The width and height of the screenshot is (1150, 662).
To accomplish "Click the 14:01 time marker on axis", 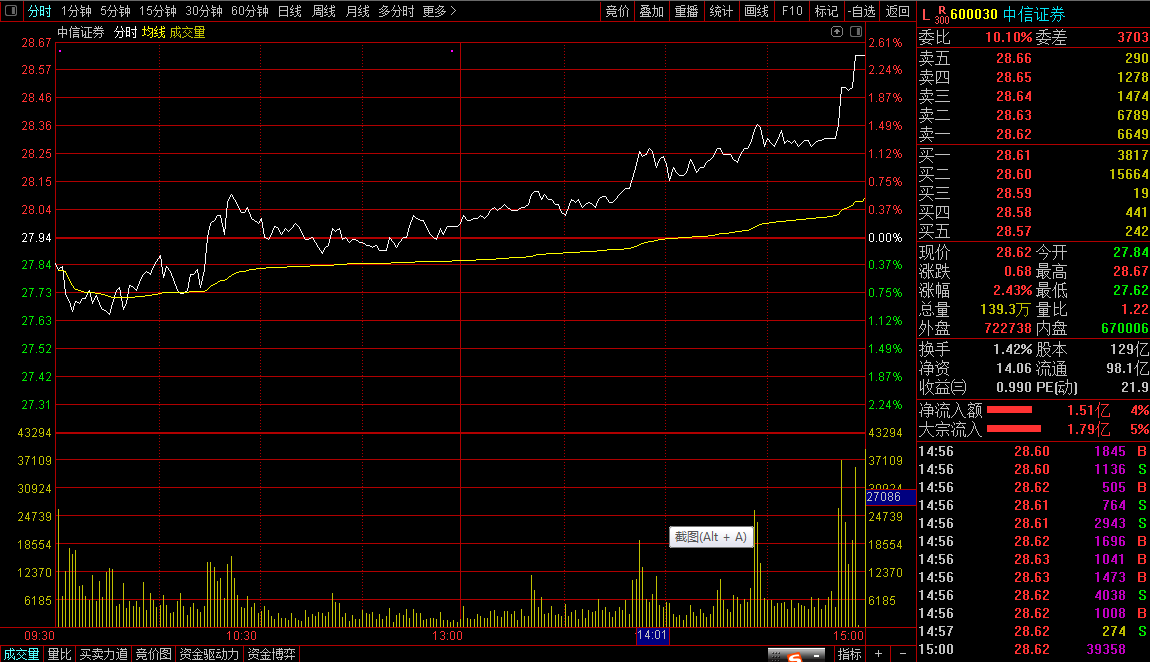I will [652, 635].
